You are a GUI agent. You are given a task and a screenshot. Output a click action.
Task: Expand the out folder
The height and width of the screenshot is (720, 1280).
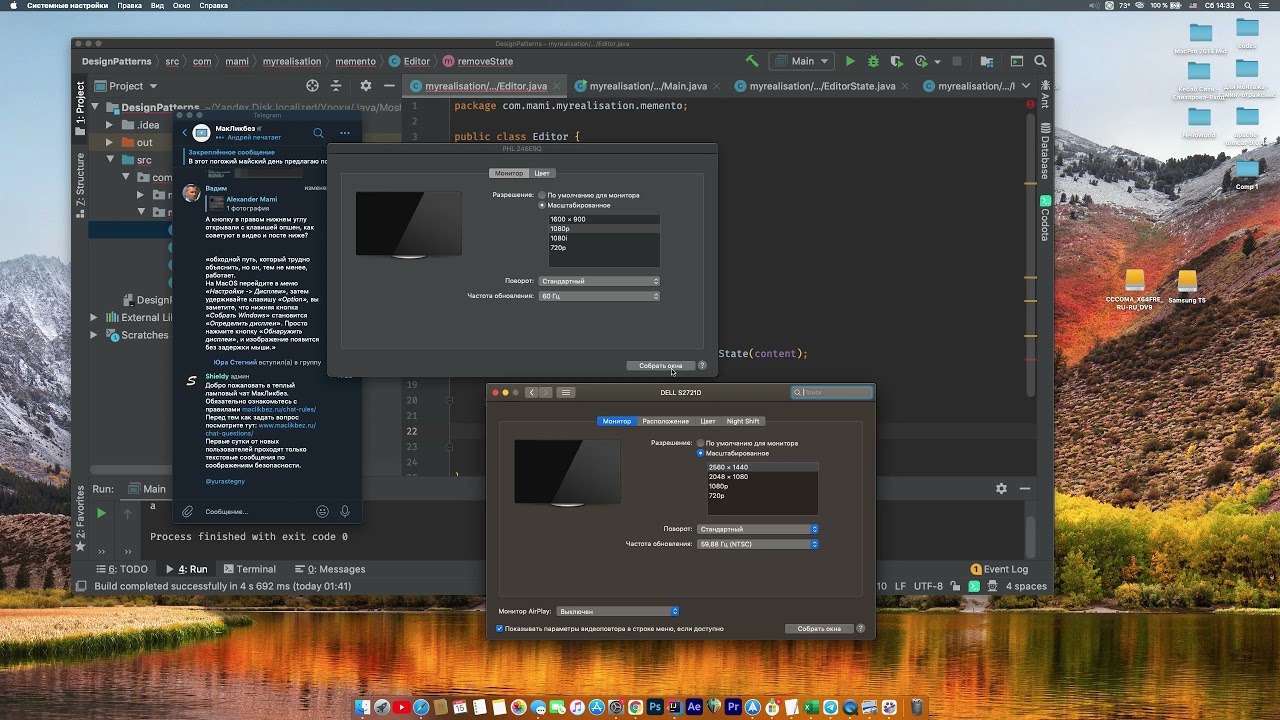tap(110, 142)
